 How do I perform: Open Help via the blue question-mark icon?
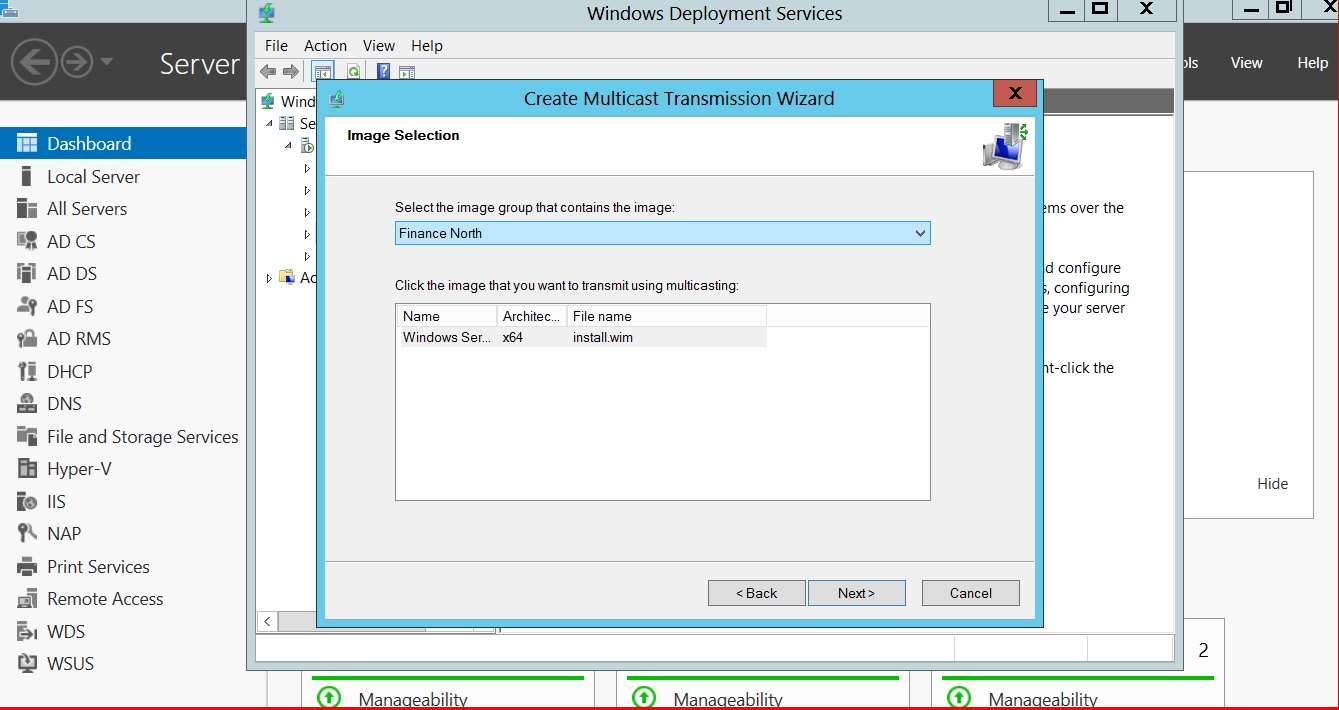coord(383,71)
